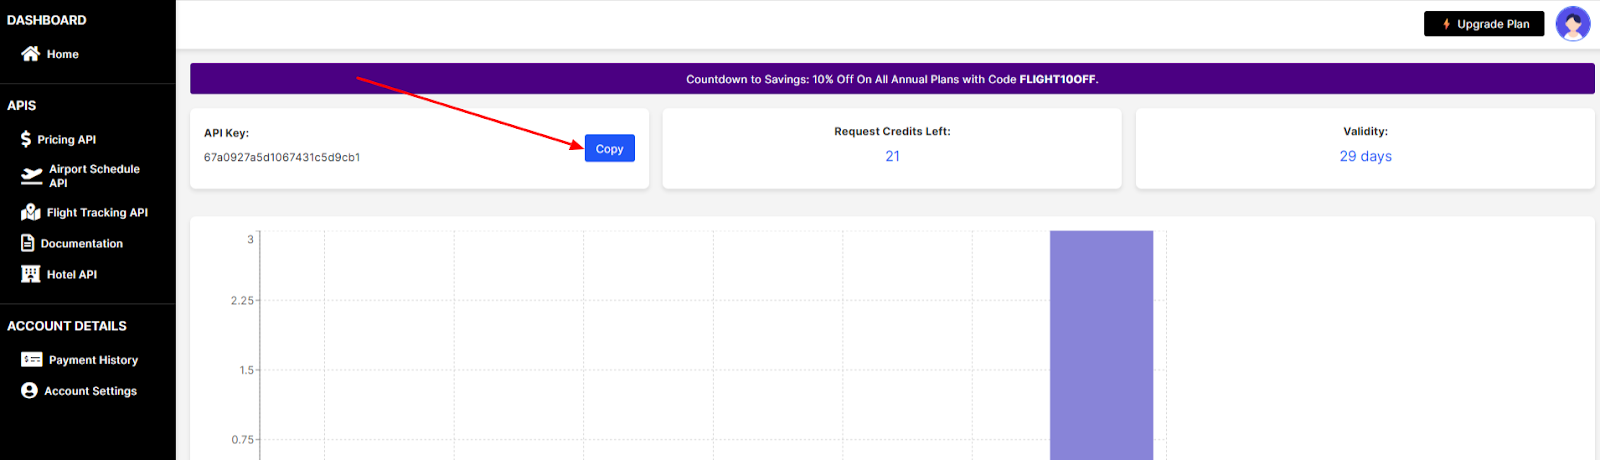Click the Validity label
Viewport: 1600px width, 460px height.
pyautogui.click(x=1365, y=131)
